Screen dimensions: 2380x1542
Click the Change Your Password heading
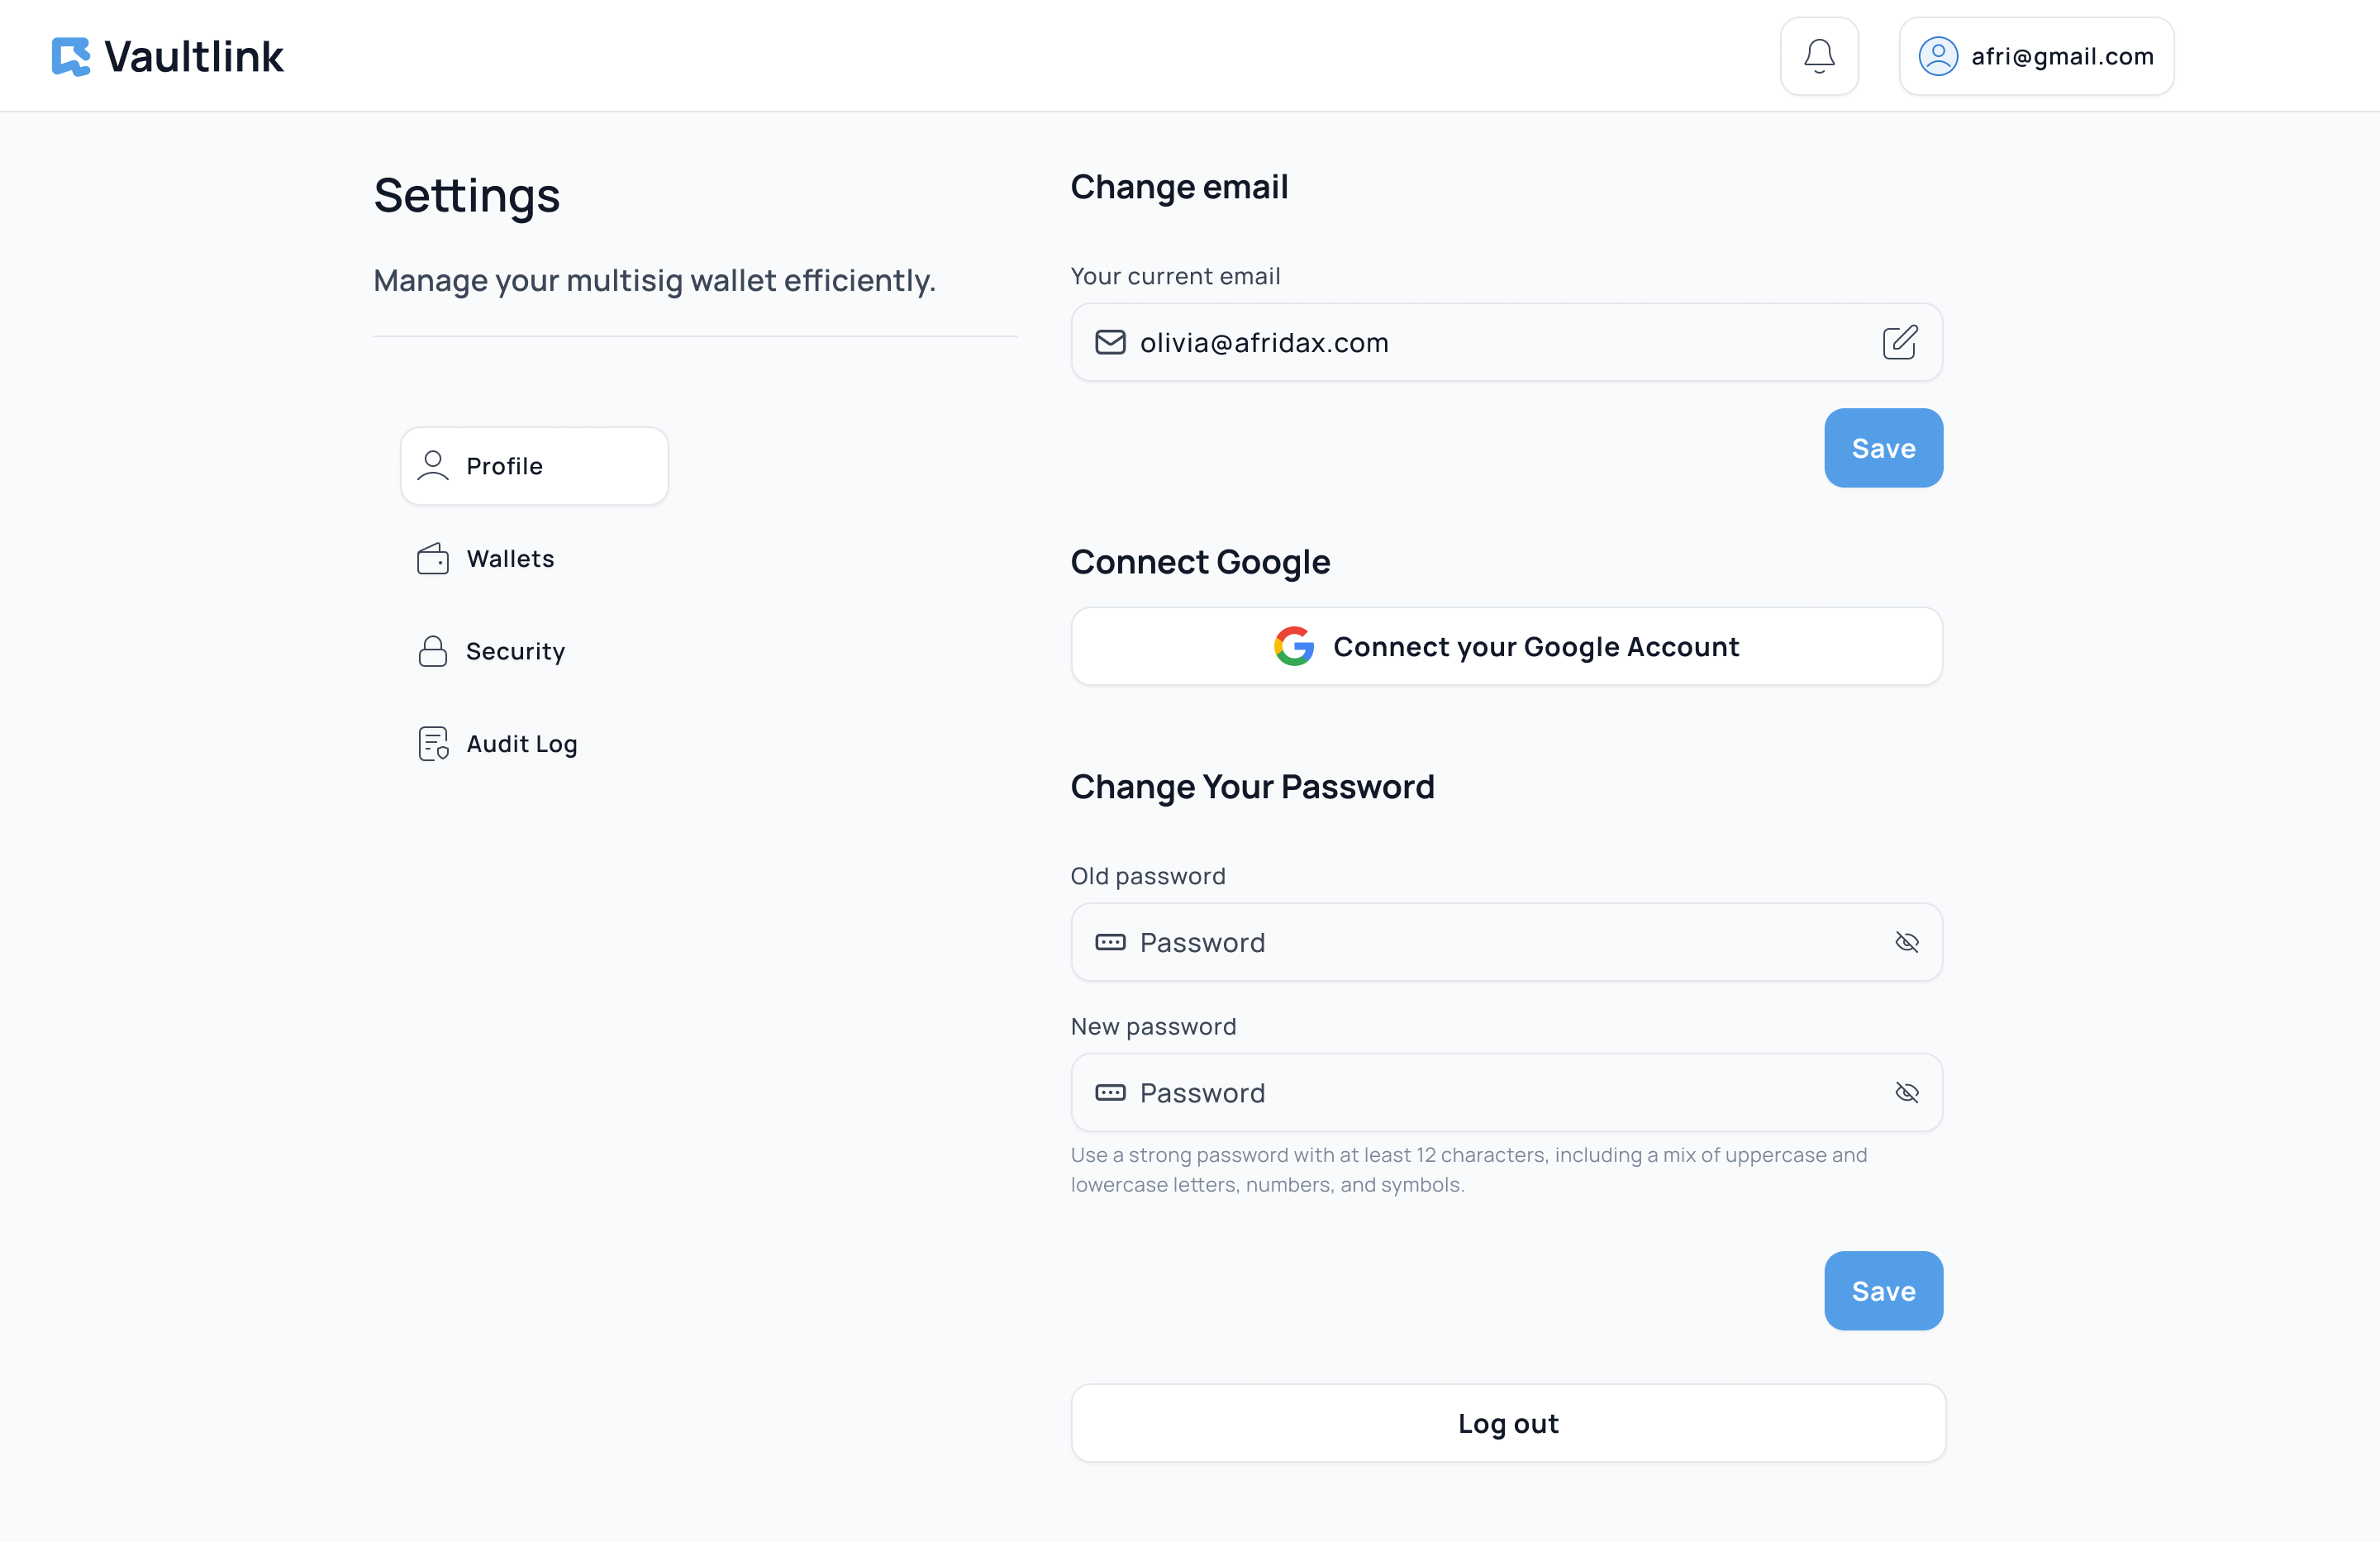pos(1252,787)
